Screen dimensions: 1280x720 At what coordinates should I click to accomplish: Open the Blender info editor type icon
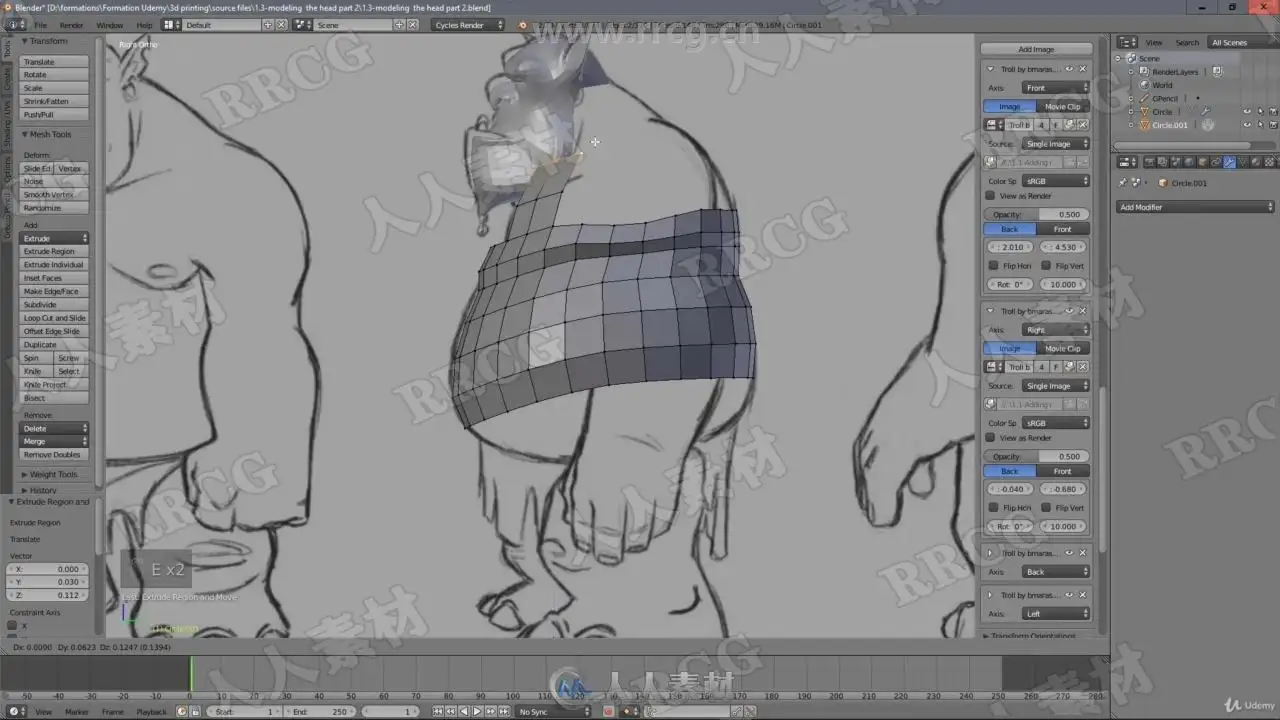coord(14,24)
